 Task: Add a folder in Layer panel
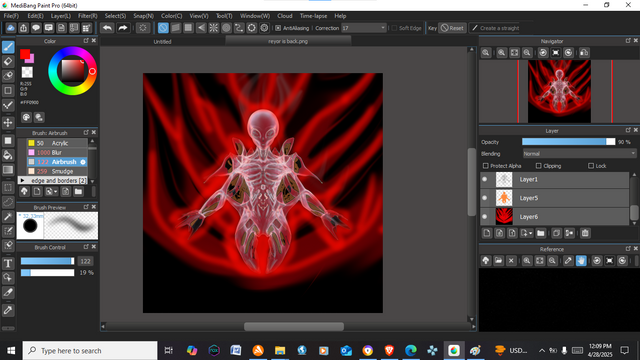(x=541, y=233)
